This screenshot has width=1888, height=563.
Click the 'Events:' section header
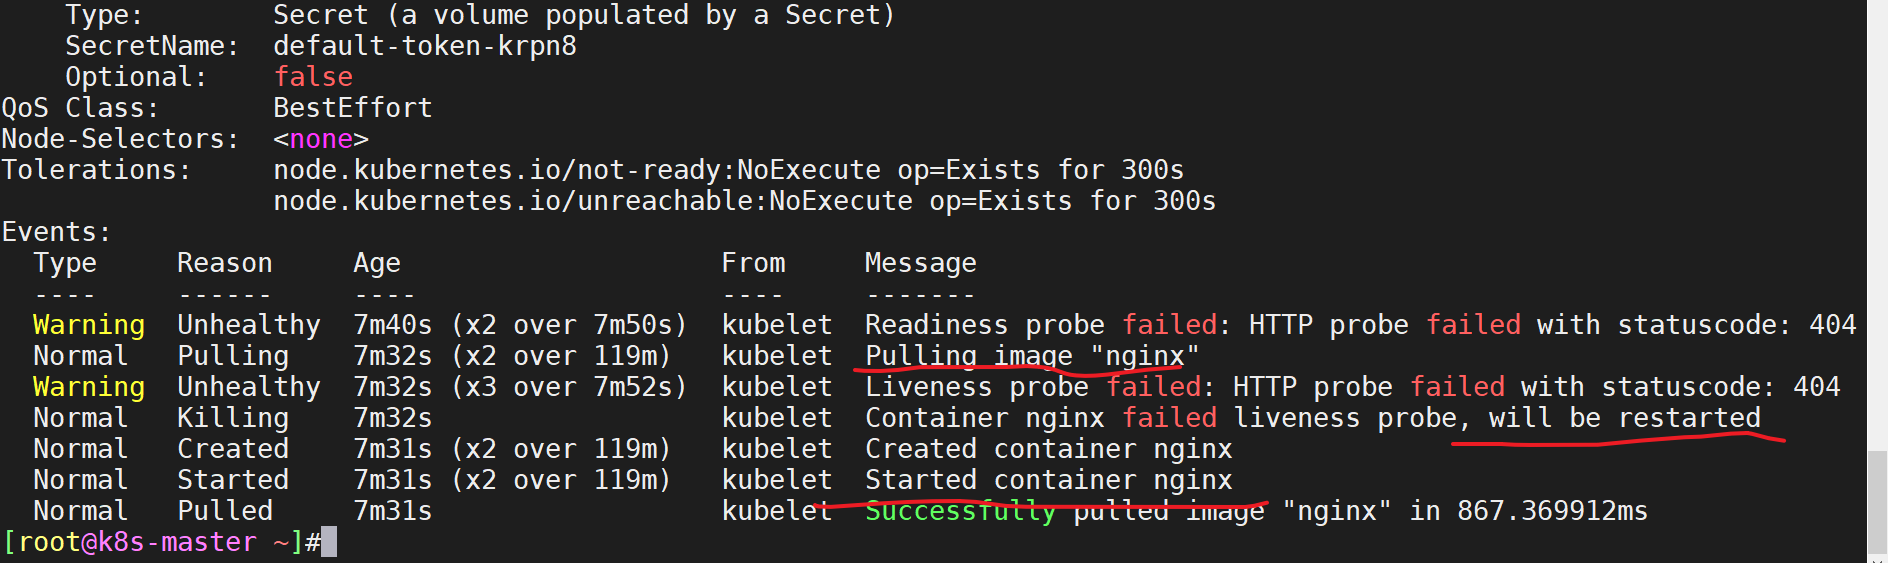click(56, 232)
